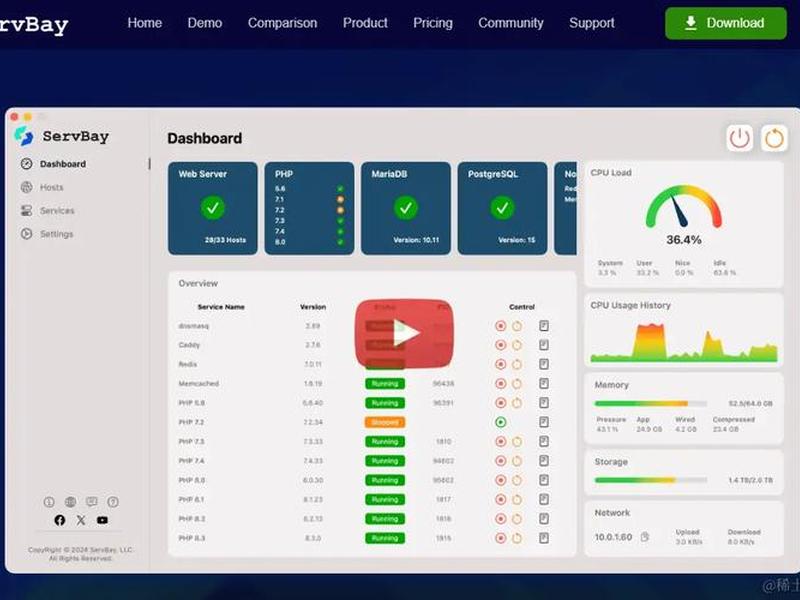Screen dimensions: 800x600
Task: Stop the PHP 7.4 service
Action: pyautogui.click(x=501, y=461)
